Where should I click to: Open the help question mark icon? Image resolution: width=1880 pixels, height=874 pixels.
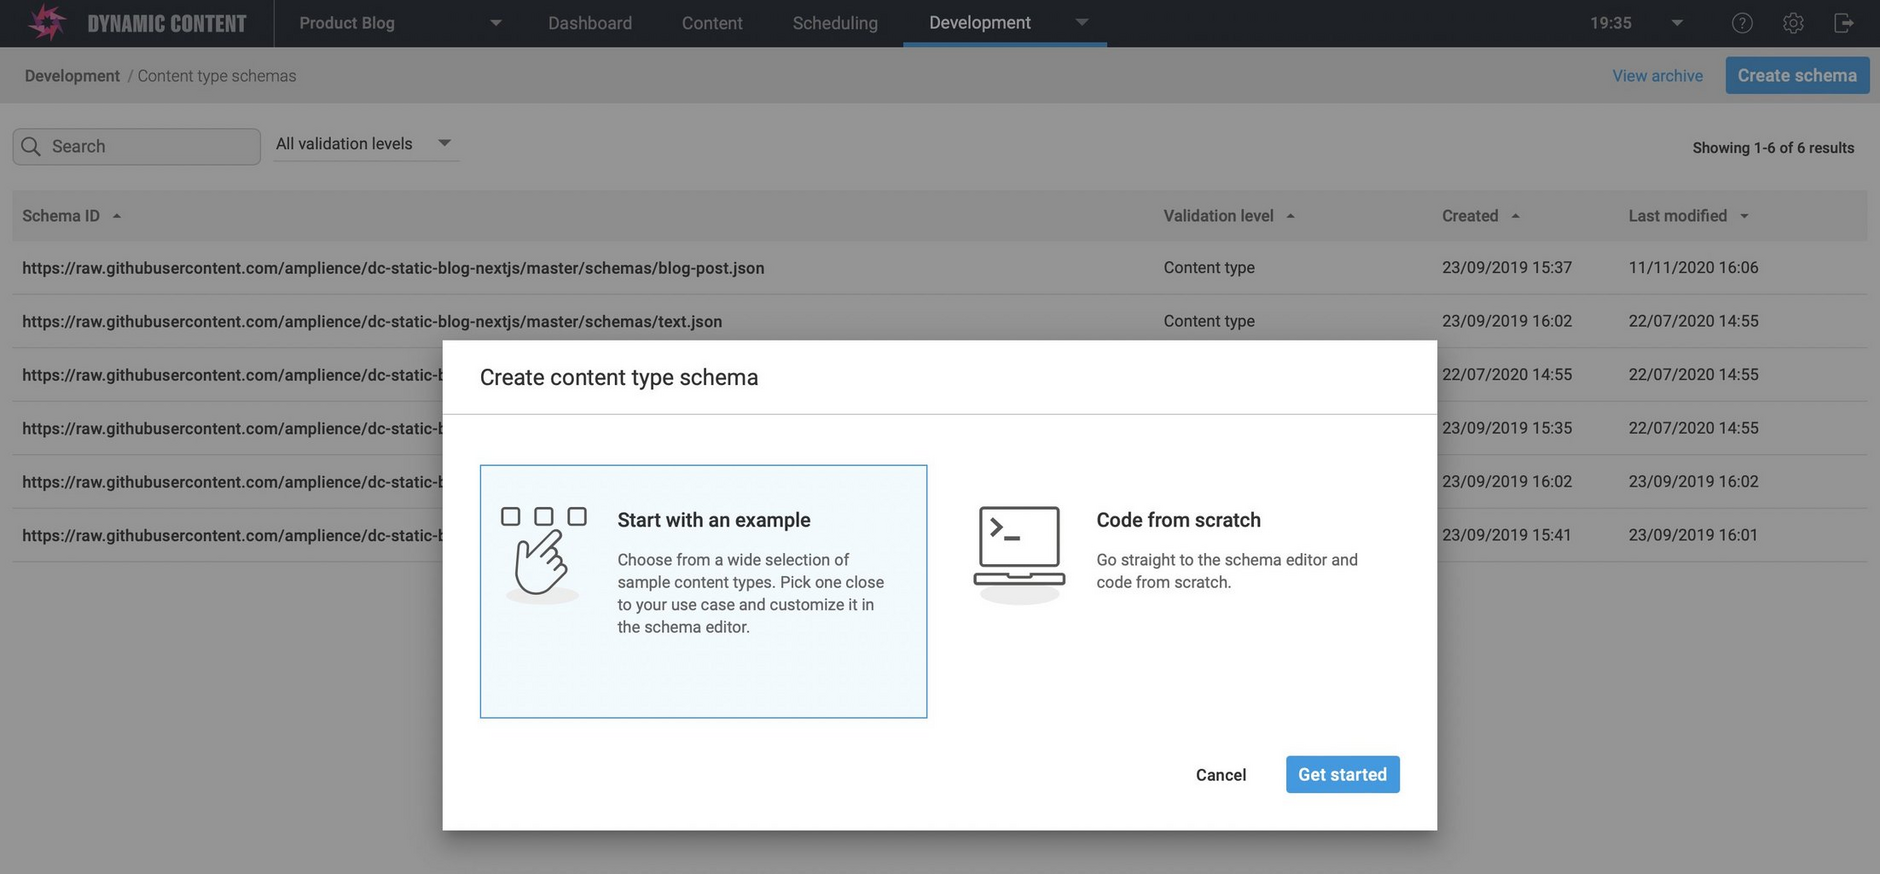[x=1742, y=23]
